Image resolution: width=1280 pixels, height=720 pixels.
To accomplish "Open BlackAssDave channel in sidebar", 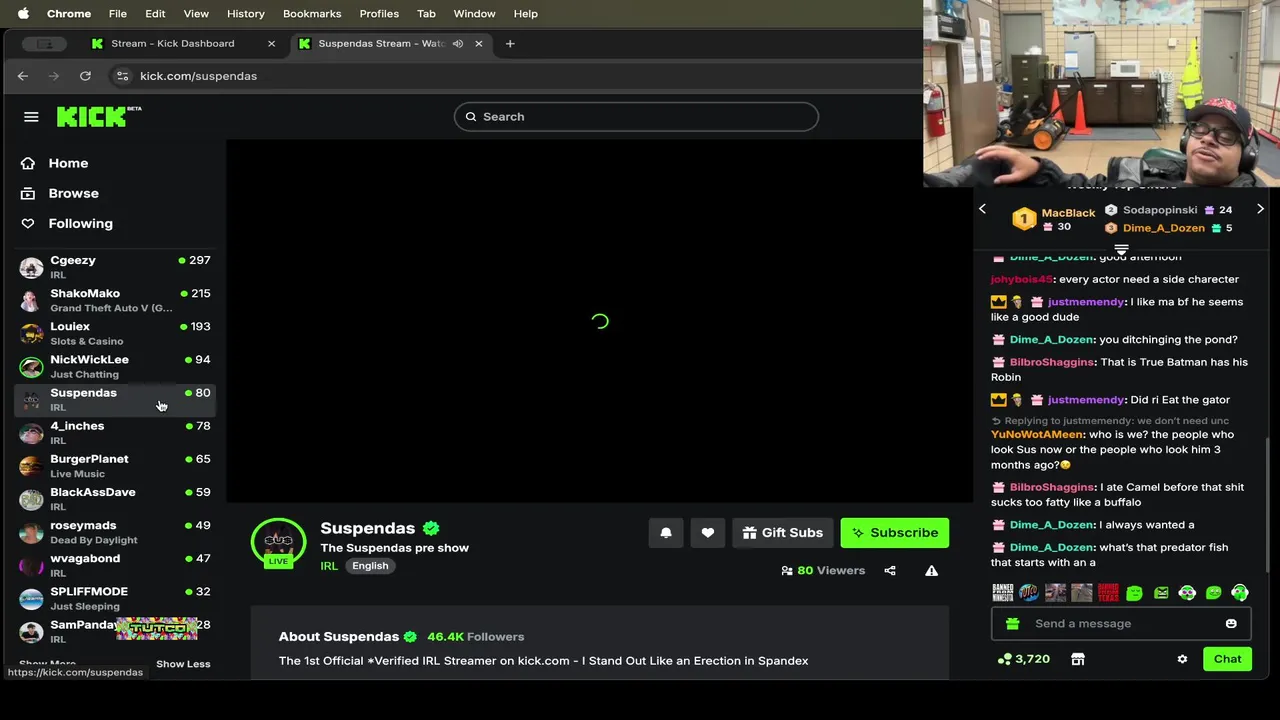I will [115, 498].
